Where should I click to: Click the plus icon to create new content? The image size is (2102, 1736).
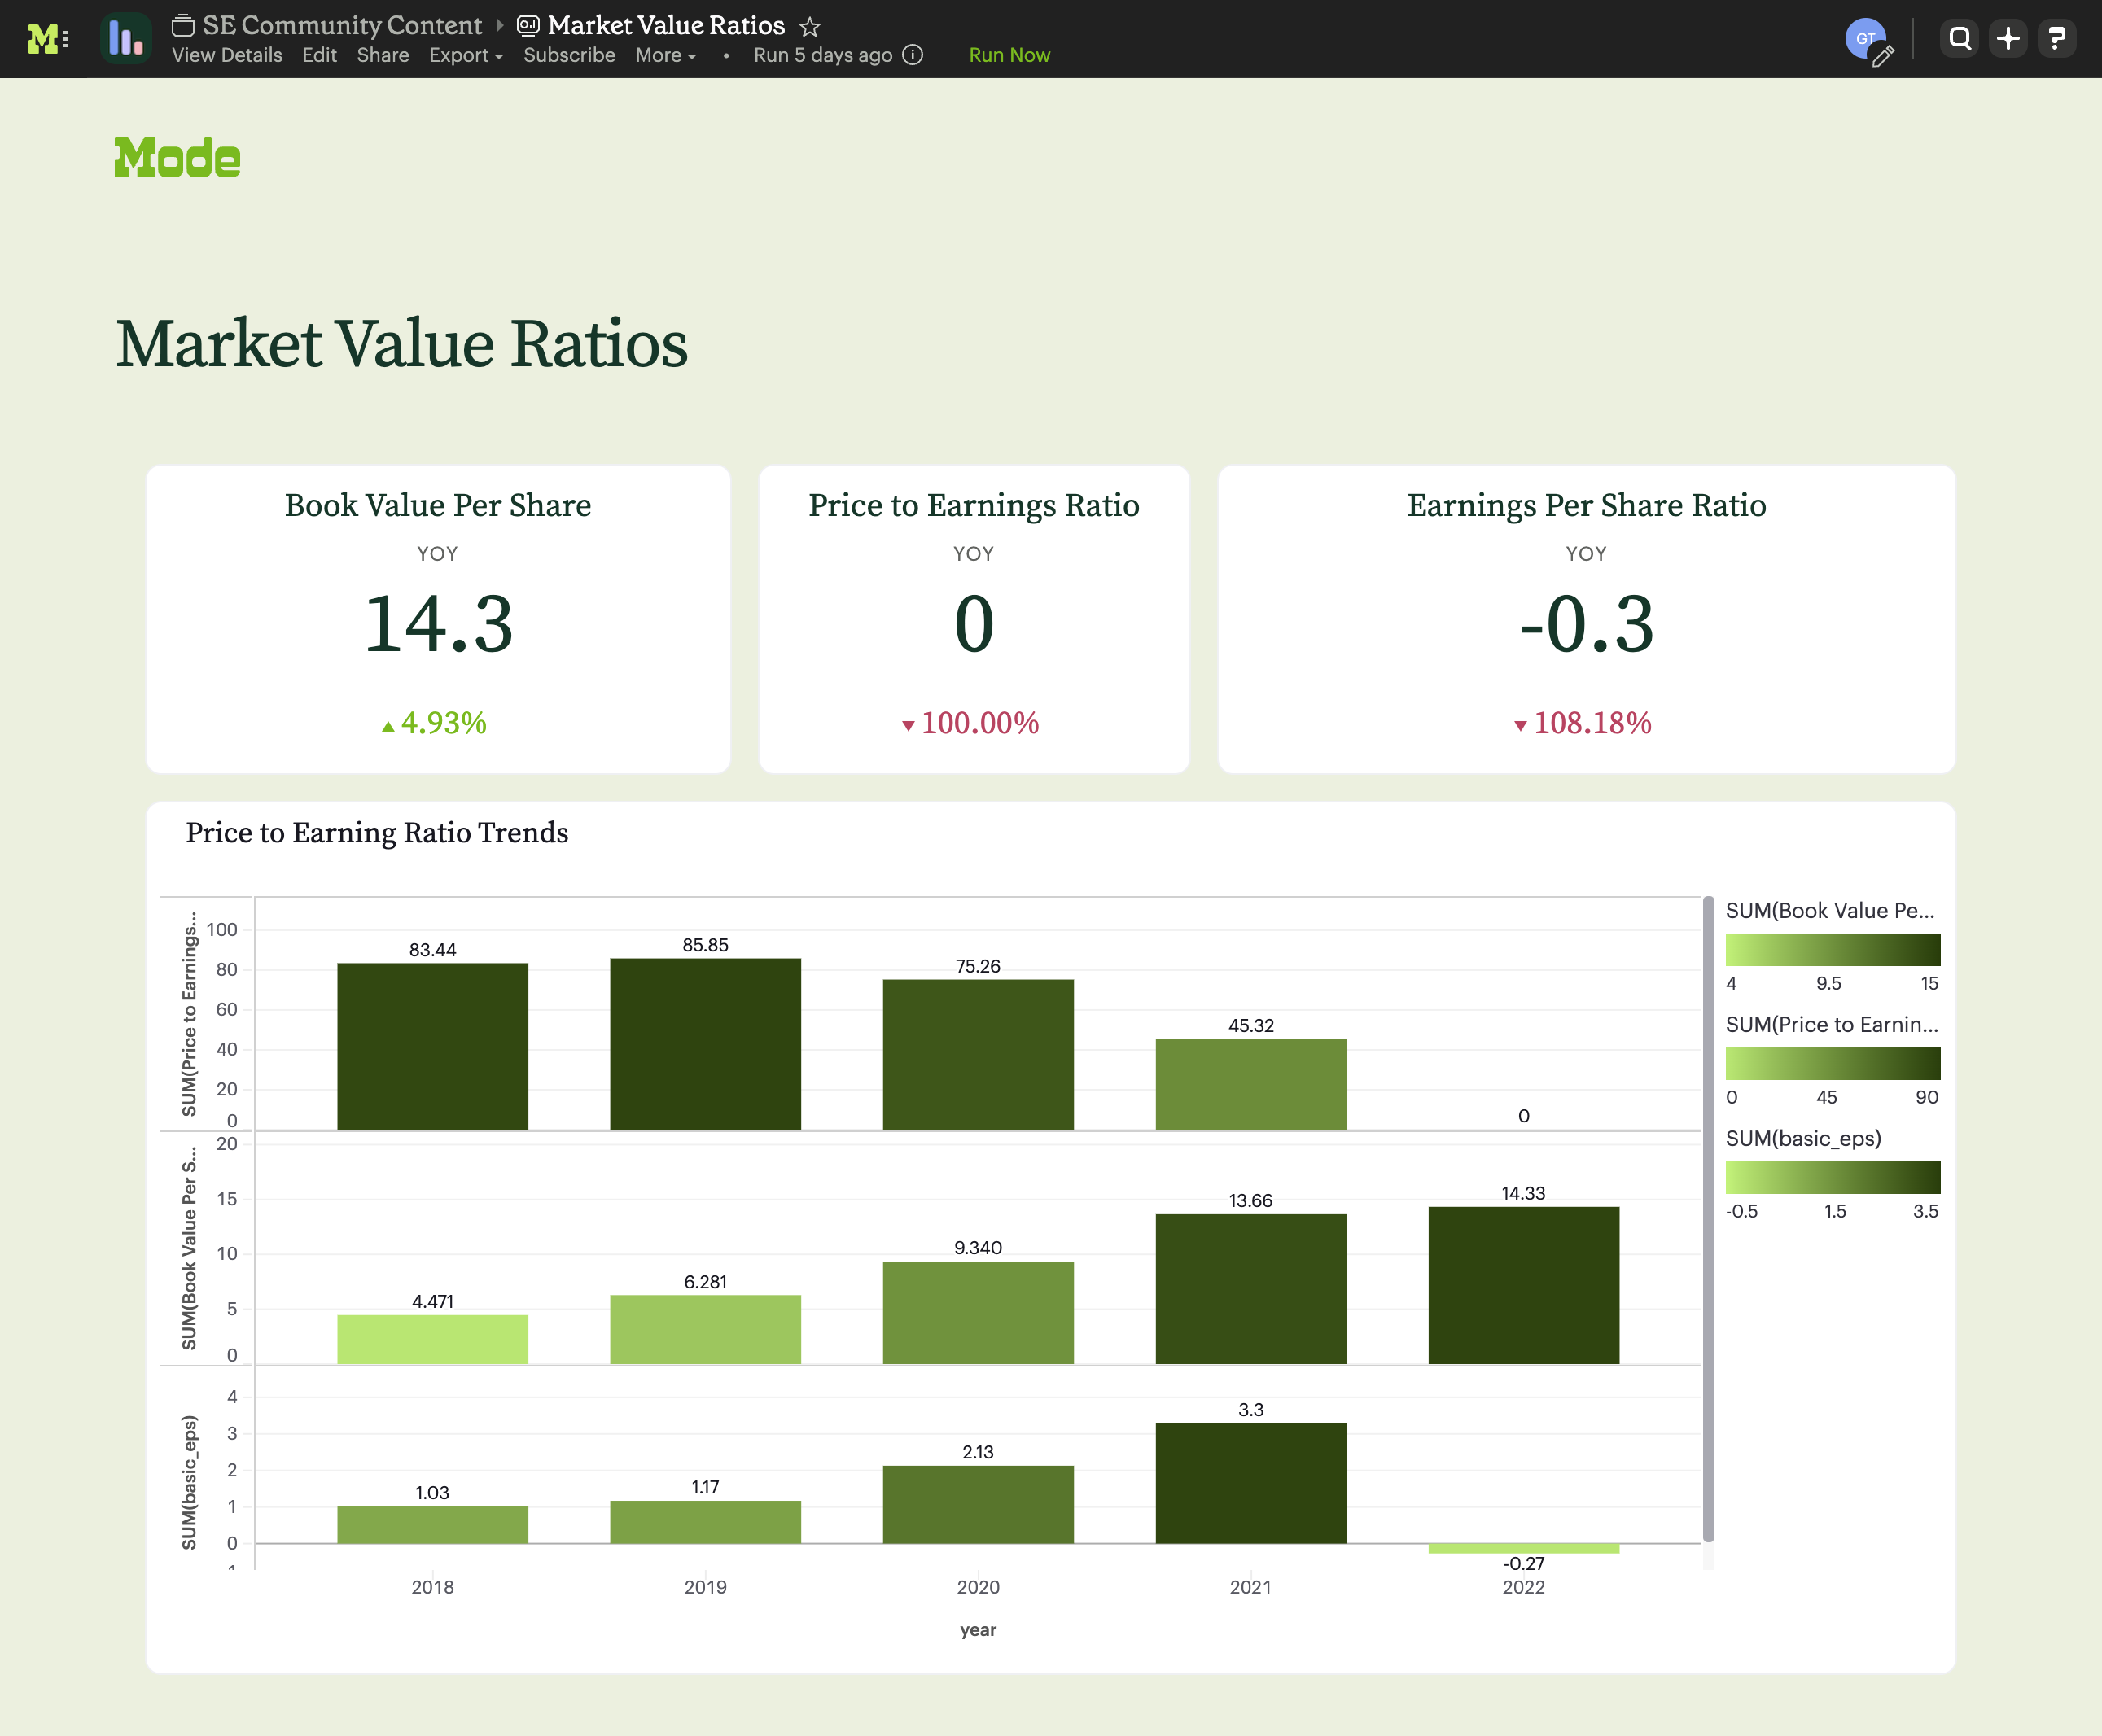pyautogui.click(x=2010, y=37)
